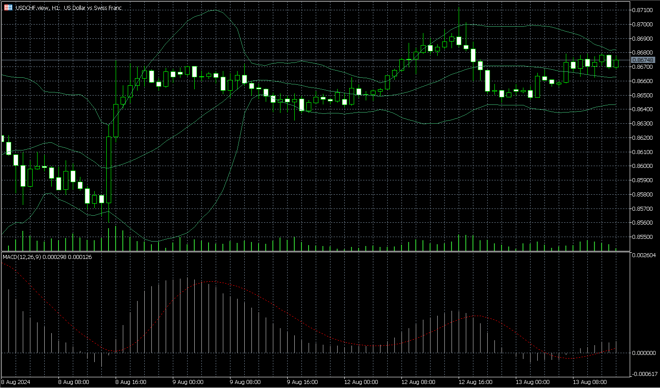Click the 0.85500 price axis value
This screenshot has width=660, height=388.
point(643,237)
